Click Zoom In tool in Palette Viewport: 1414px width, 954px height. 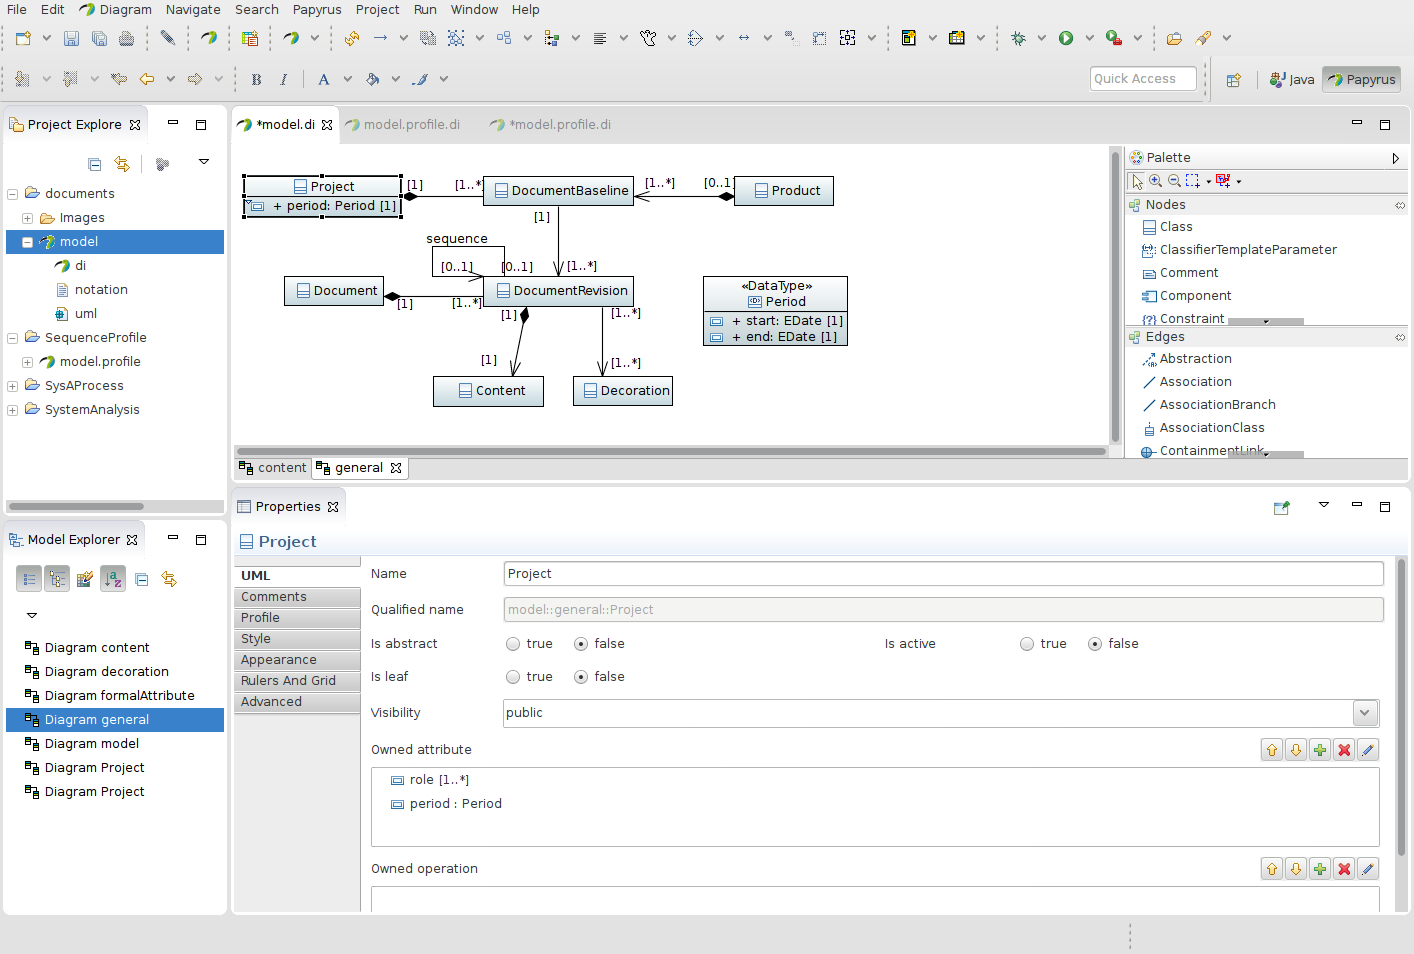(1155, 181)
